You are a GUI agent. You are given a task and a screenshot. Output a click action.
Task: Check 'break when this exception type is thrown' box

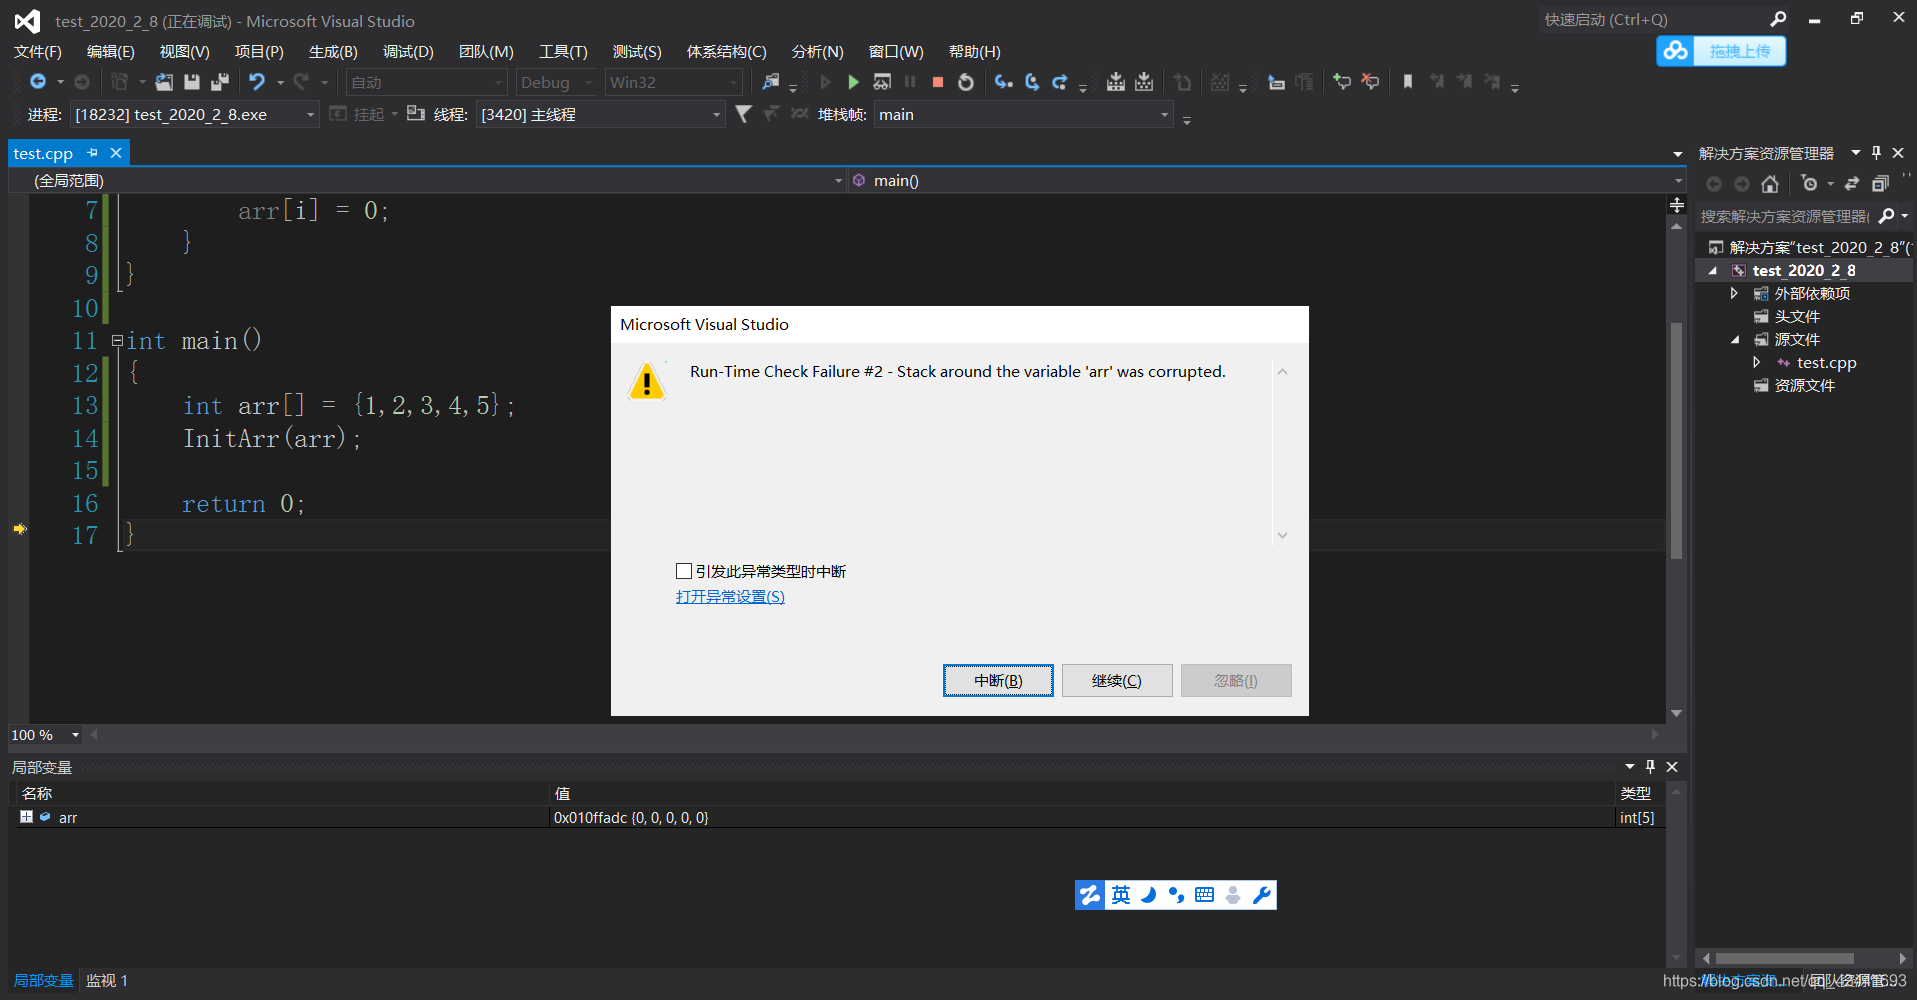coord(684,571)
